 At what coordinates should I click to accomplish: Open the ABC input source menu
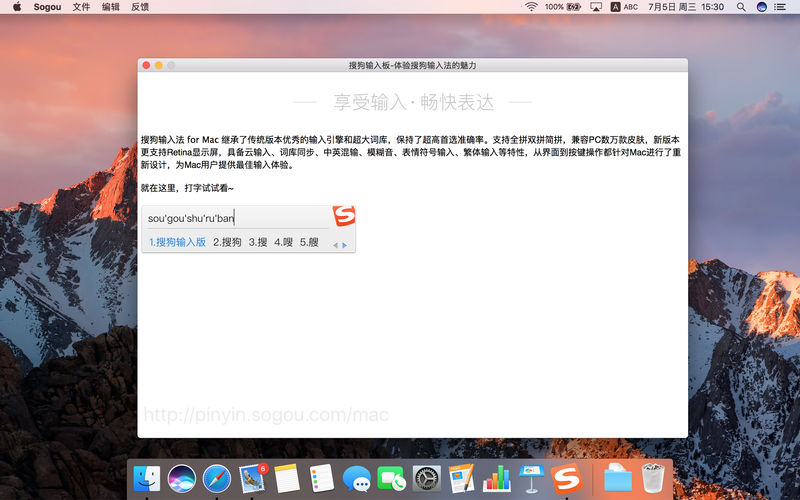coord(624,7)
